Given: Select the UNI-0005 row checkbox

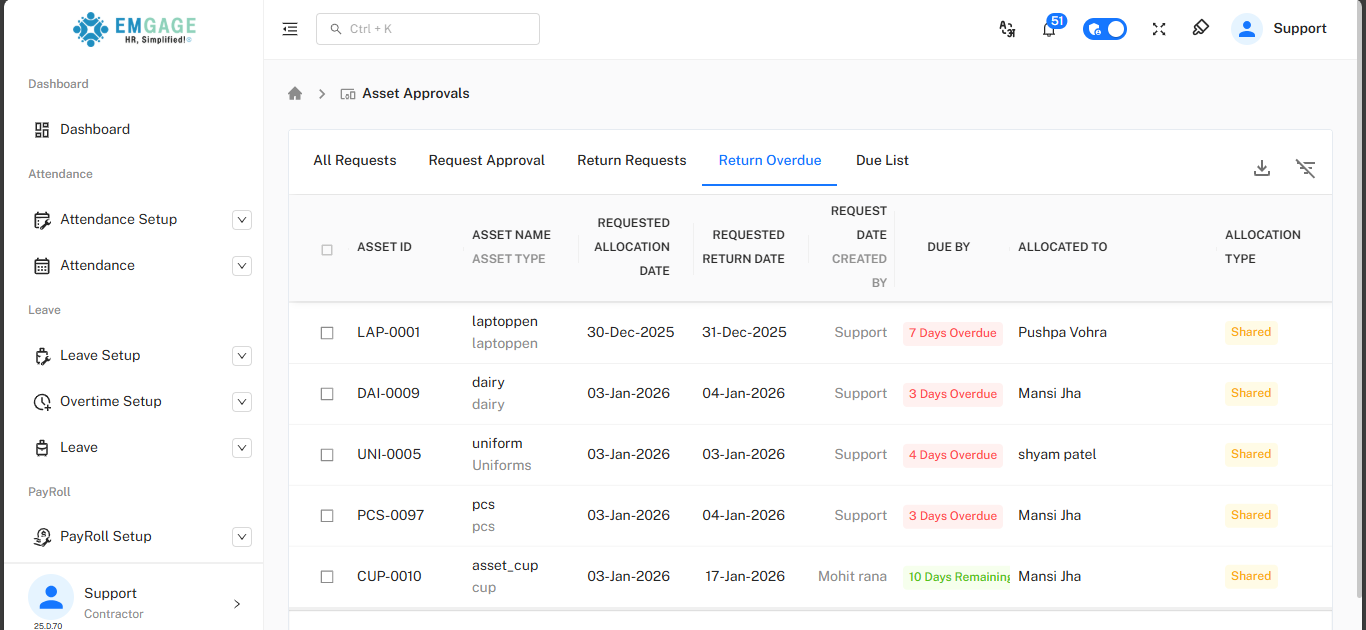Looking at the screenshot, I should click(327, 455).
